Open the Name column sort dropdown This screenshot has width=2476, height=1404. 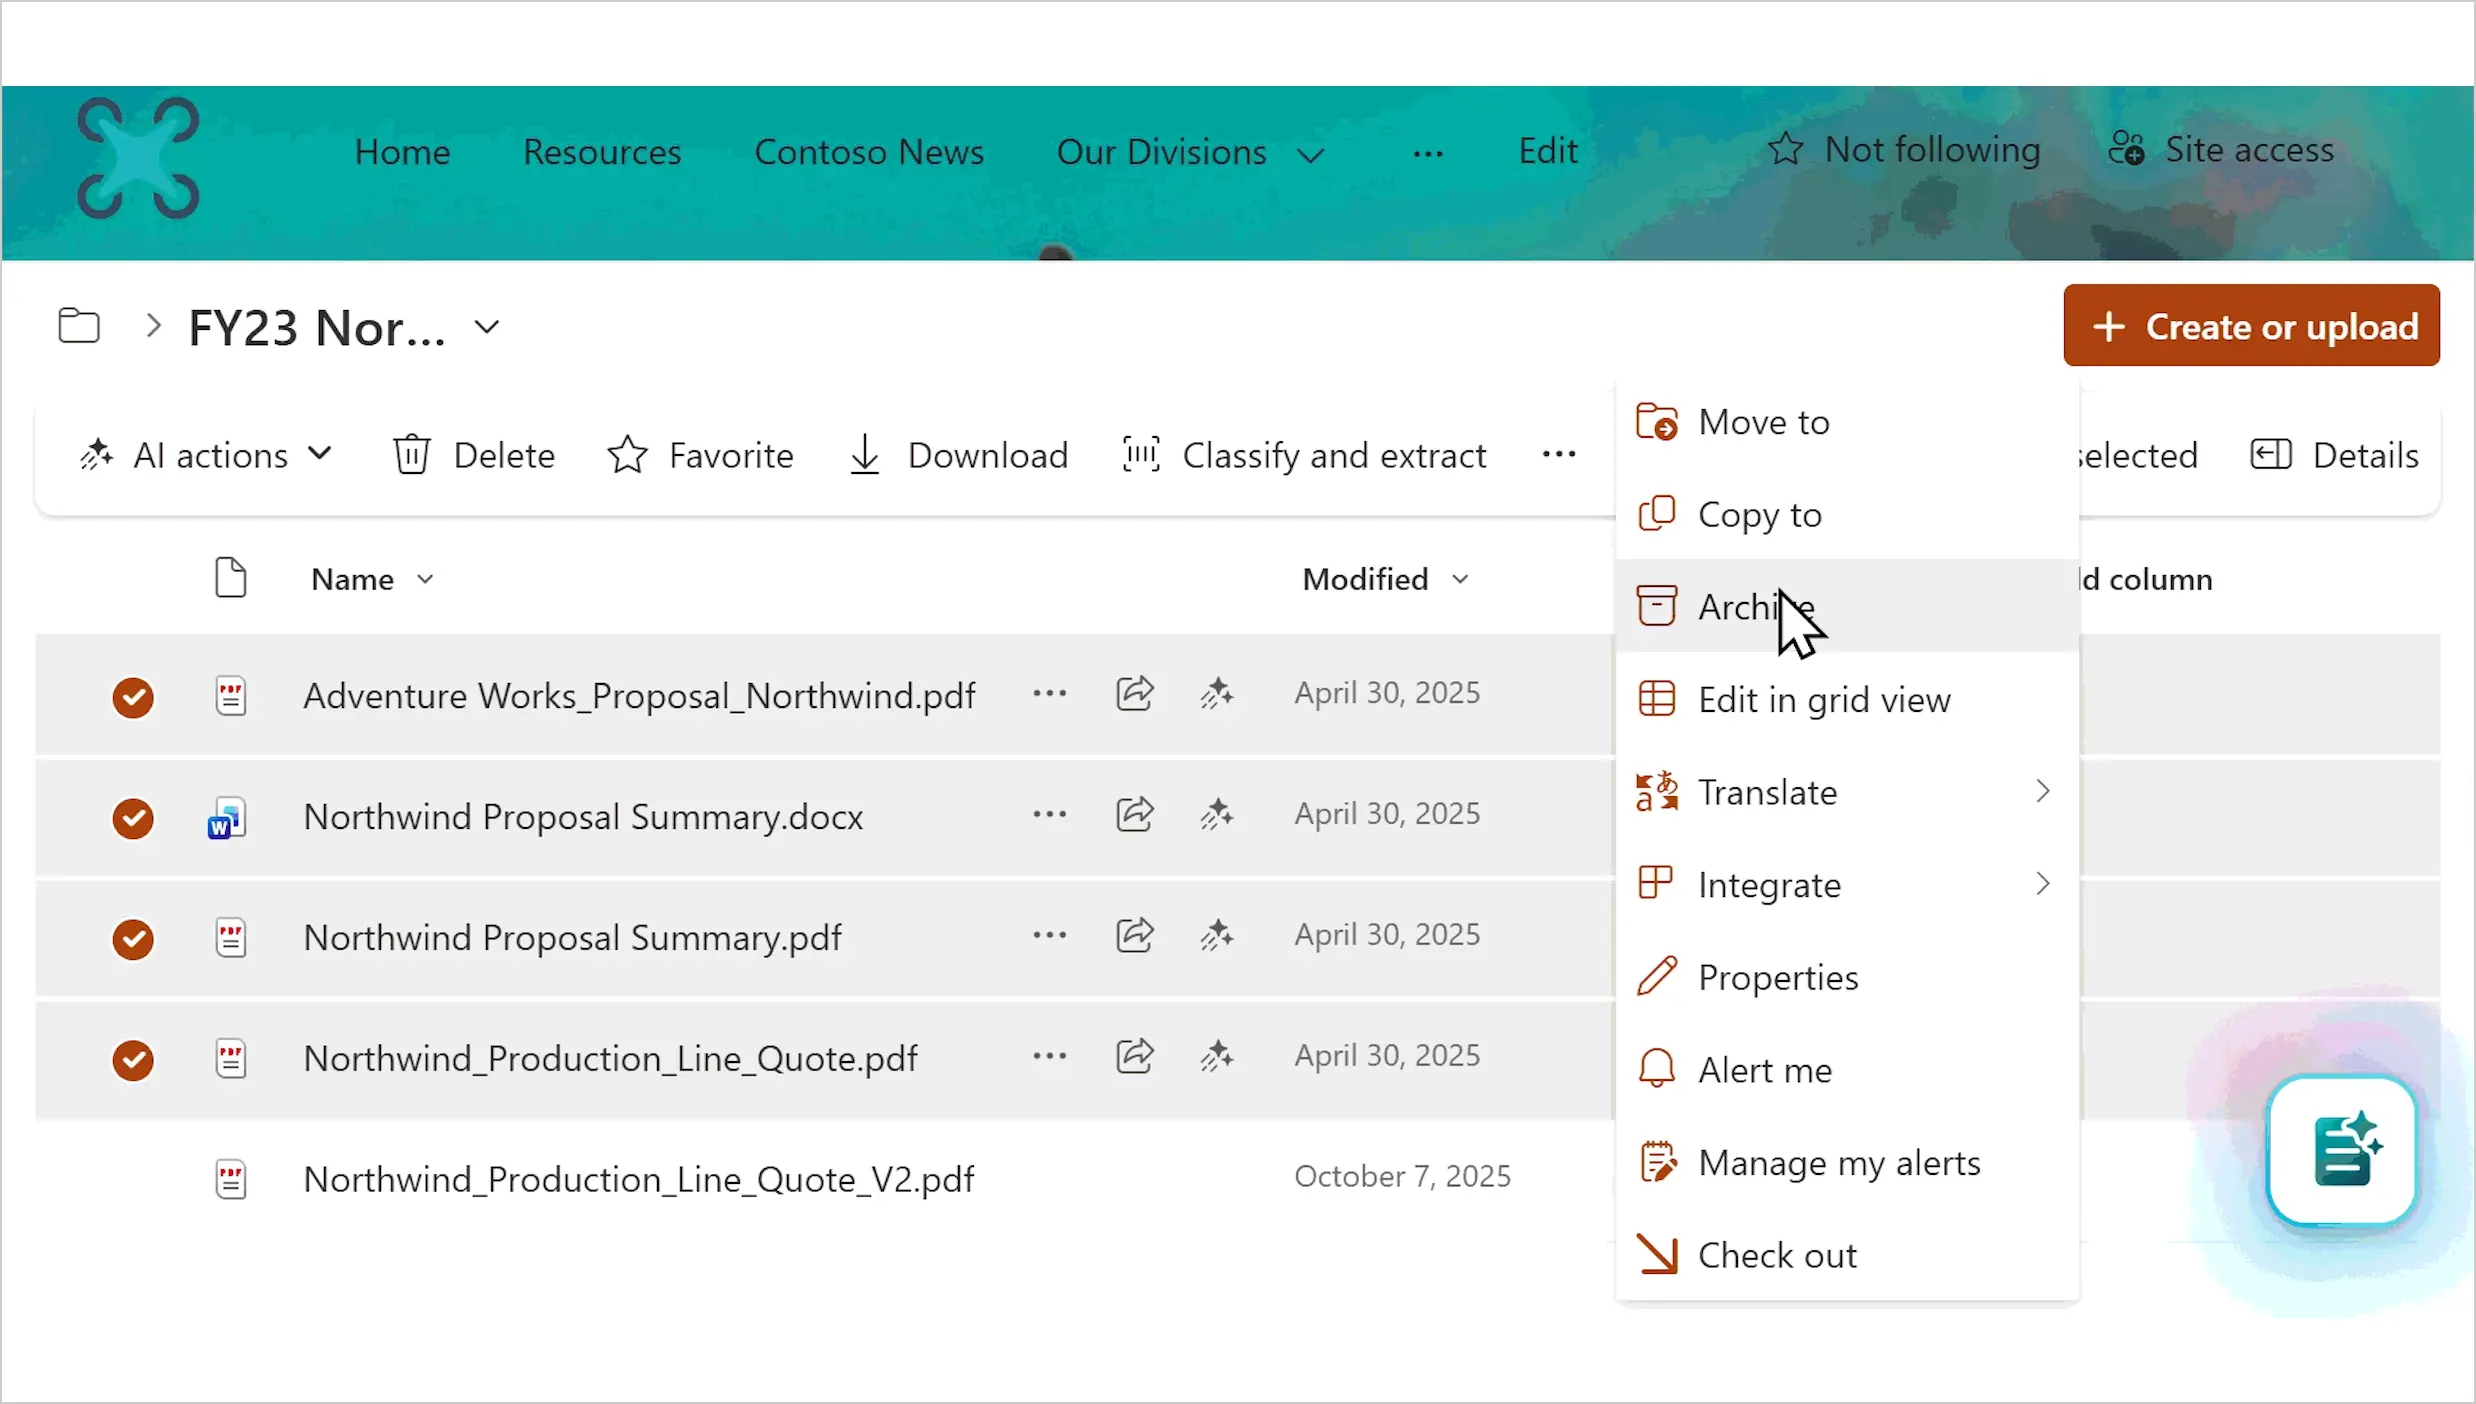pyautogui.click(x=426, y=578)
